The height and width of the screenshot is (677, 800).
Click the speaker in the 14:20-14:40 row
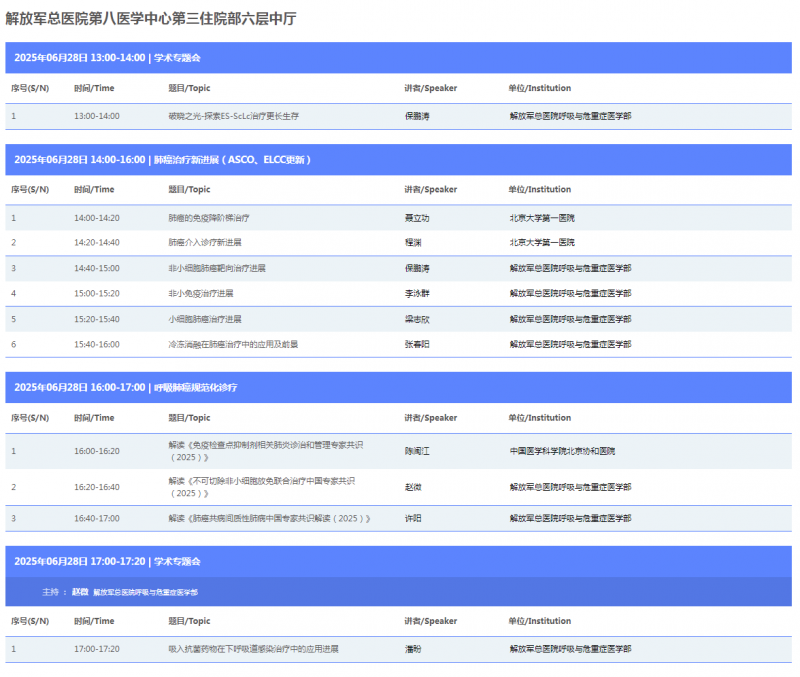point(413,243)
